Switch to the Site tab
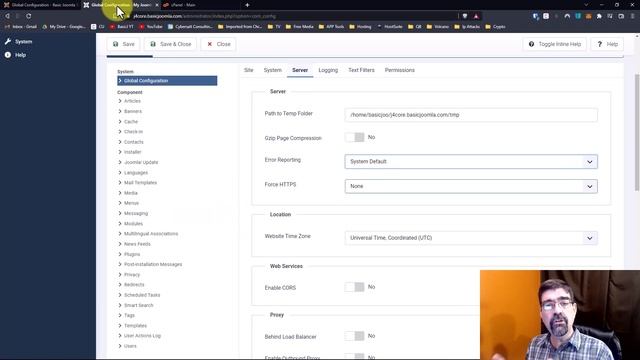Viewport: 640px width, 360px height. pos(249,70)
